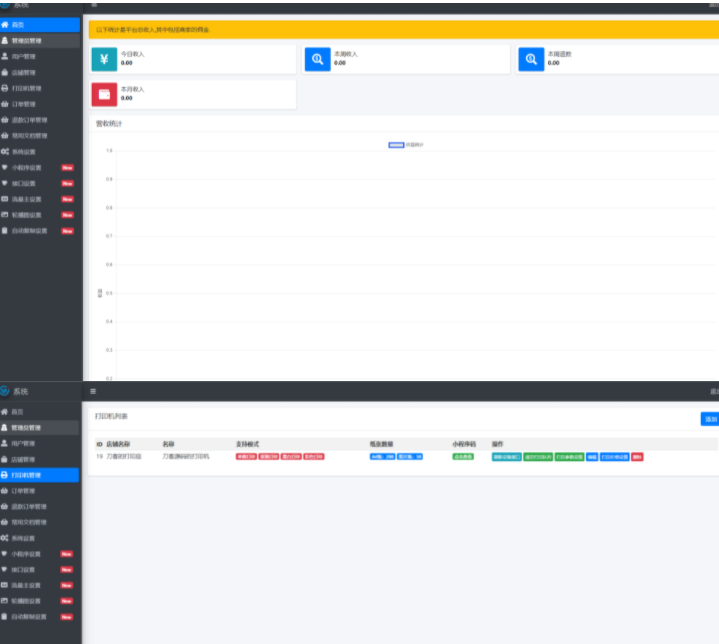Click the 支持模式 column header
This screenshot has width=719, height=644.
[x=247, y=444]
